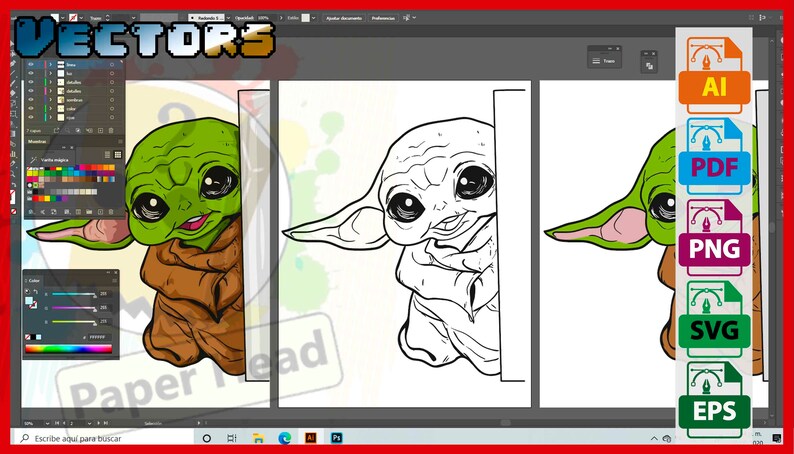Click the collect for export icon
The width and height of the screenshot is (794, 454).
click(x=56, y=130)
